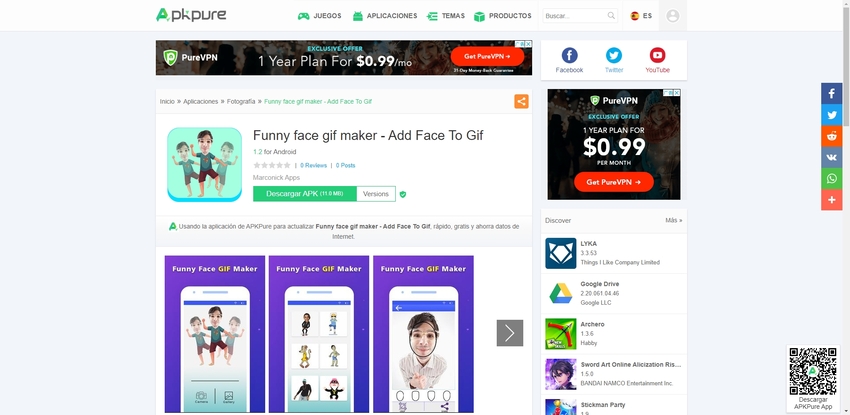Click the small APKPure icon in update notice

point(173,226)
